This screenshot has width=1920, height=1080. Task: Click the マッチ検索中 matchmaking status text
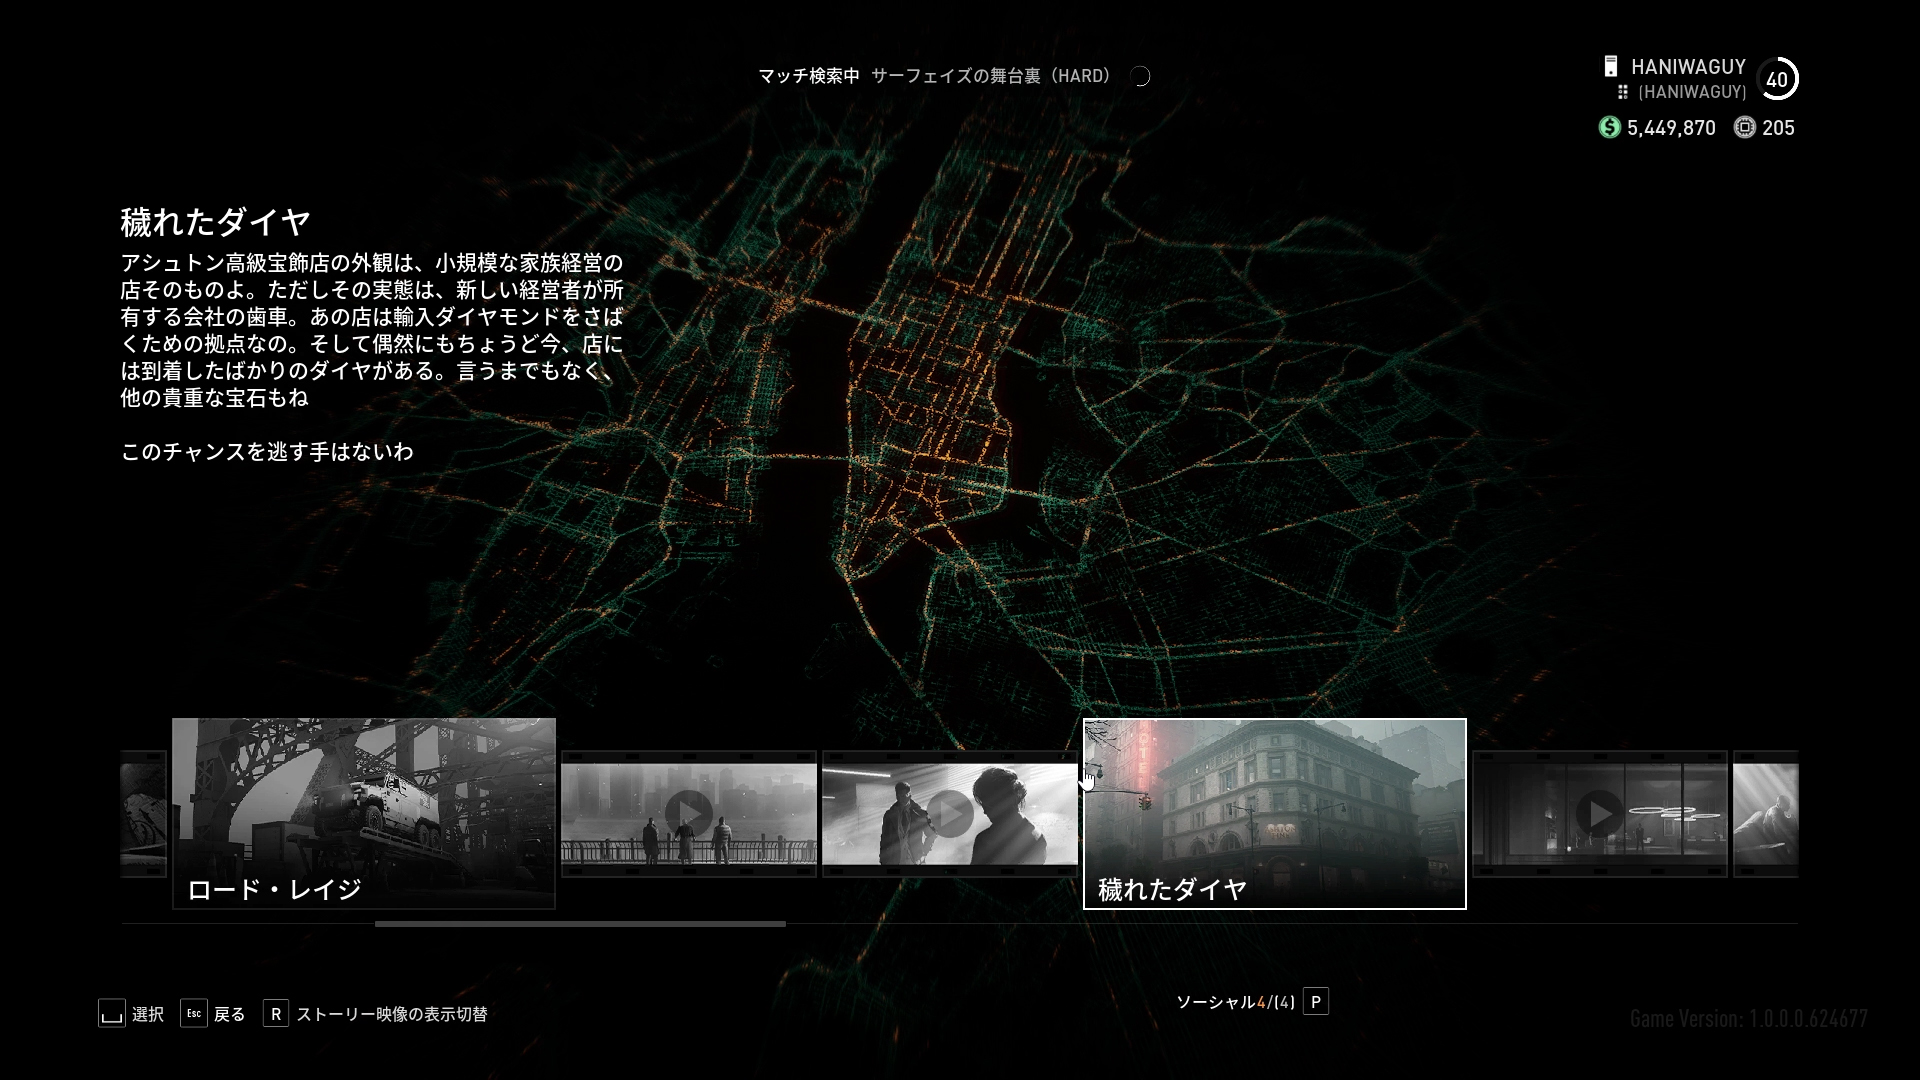808,76
